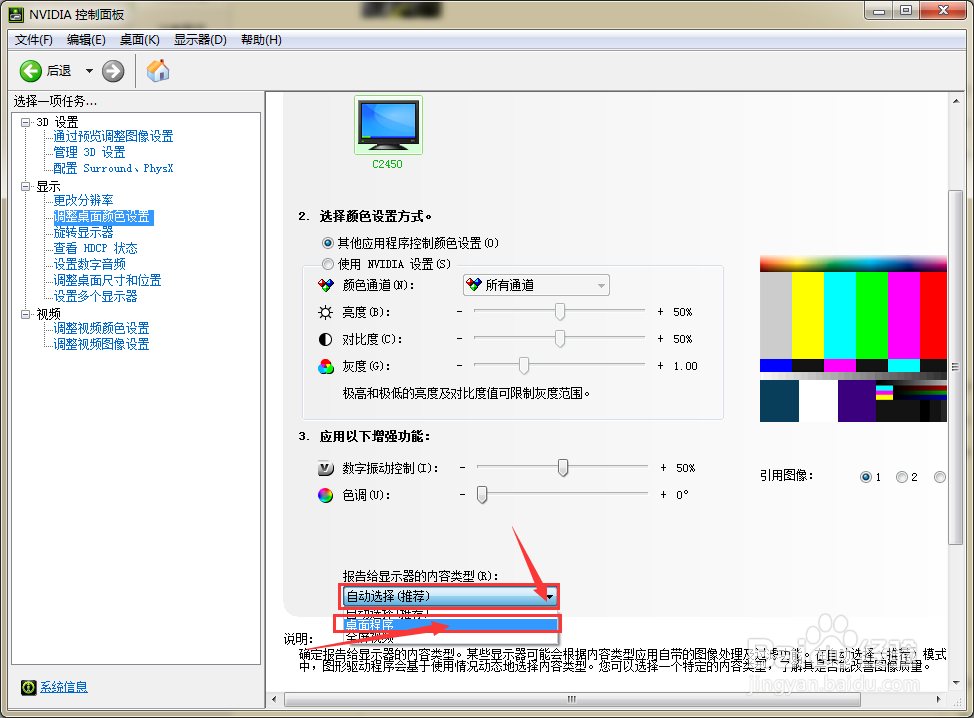Click the green Back arrow icon

pyautogui.click(x=30, y=71)
